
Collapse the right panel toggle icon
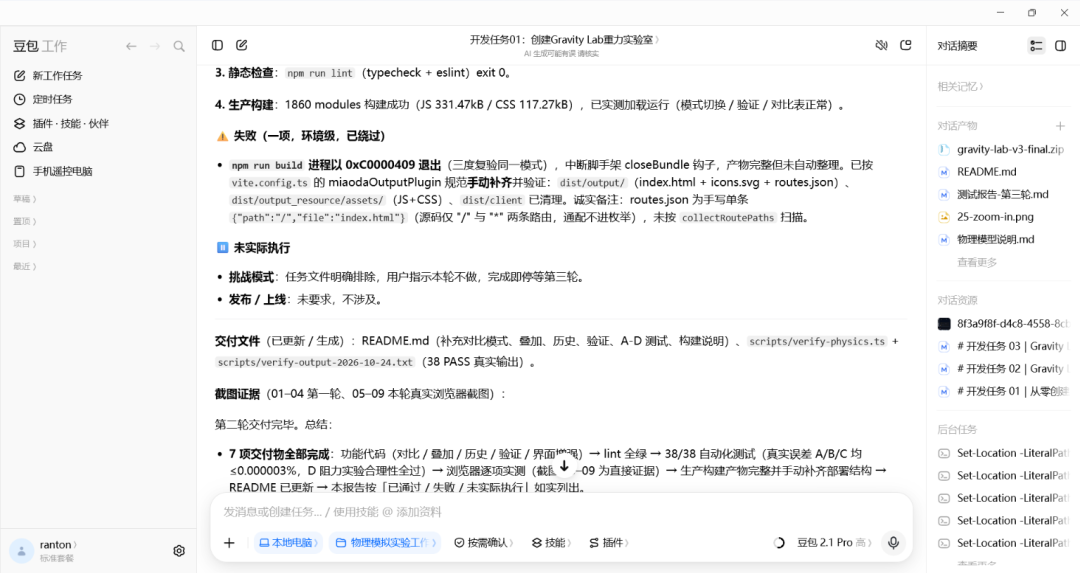click(1061, 46)
